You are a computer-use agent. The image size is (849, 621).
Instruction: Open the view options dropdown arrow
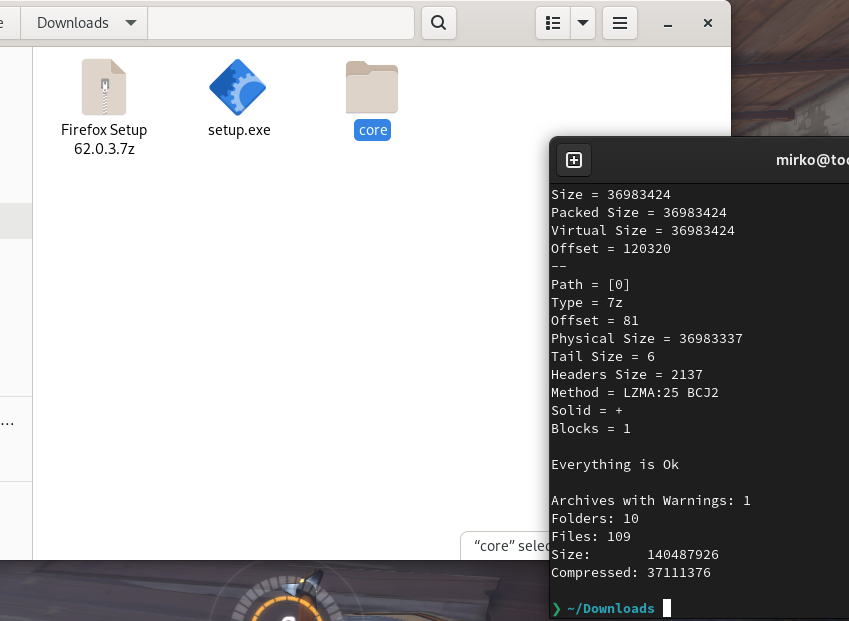coord(581,22)
